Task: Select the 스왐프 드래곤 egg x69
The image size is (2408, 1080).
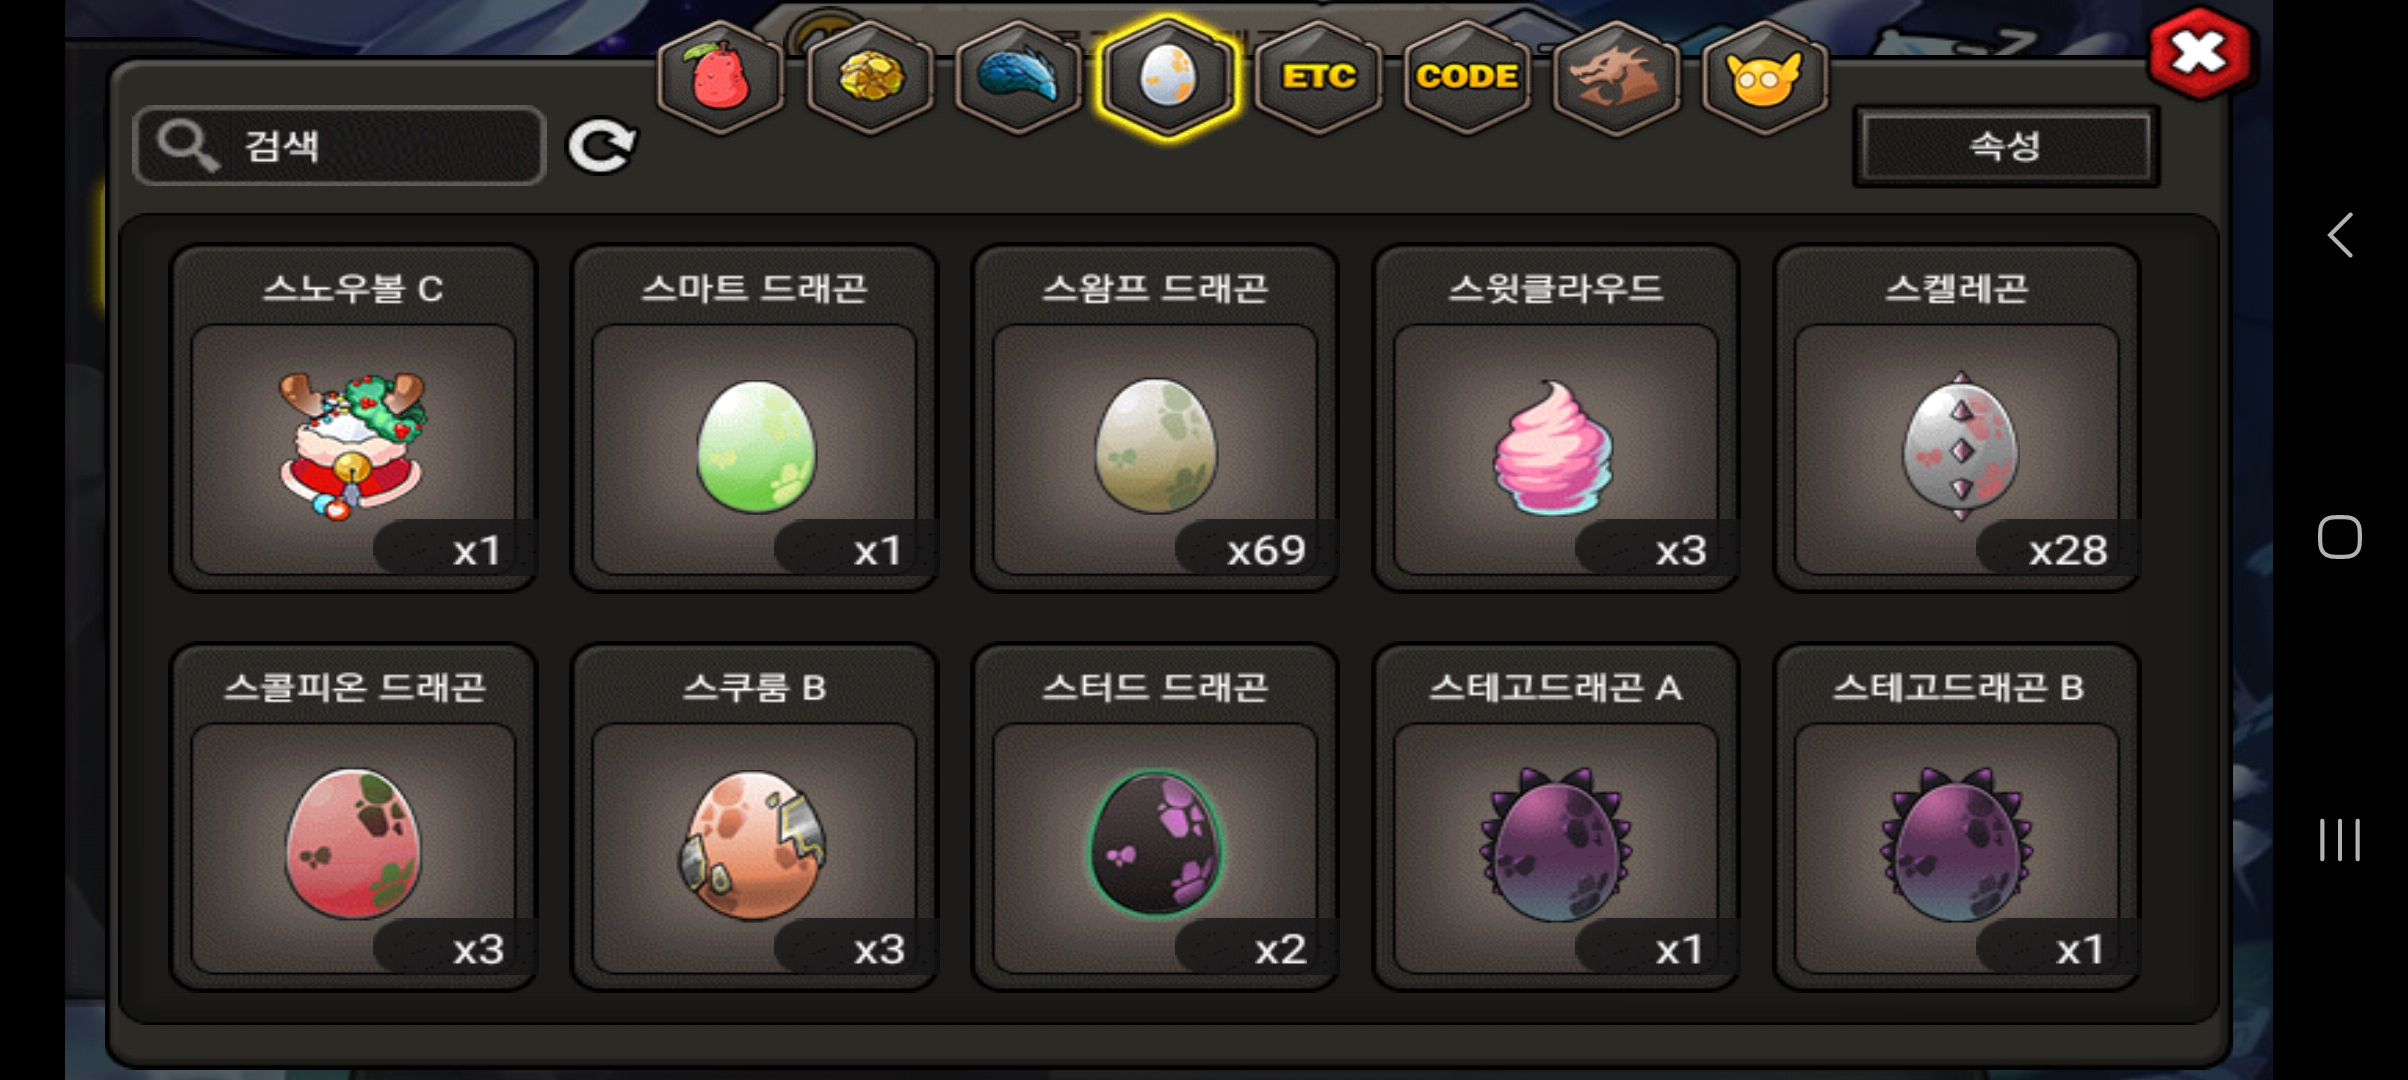Action: click(x=1155, y=418)
